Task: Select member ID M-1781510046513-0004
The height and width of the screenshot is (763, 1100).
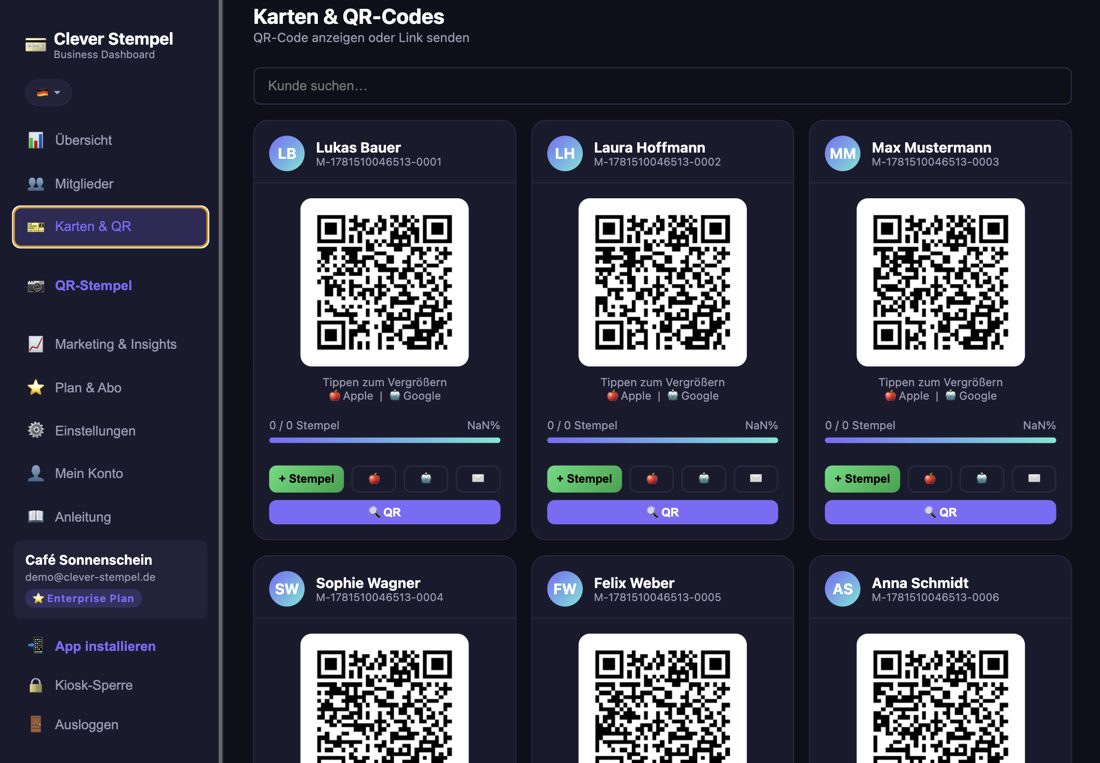Action: [x=380, y=597]
